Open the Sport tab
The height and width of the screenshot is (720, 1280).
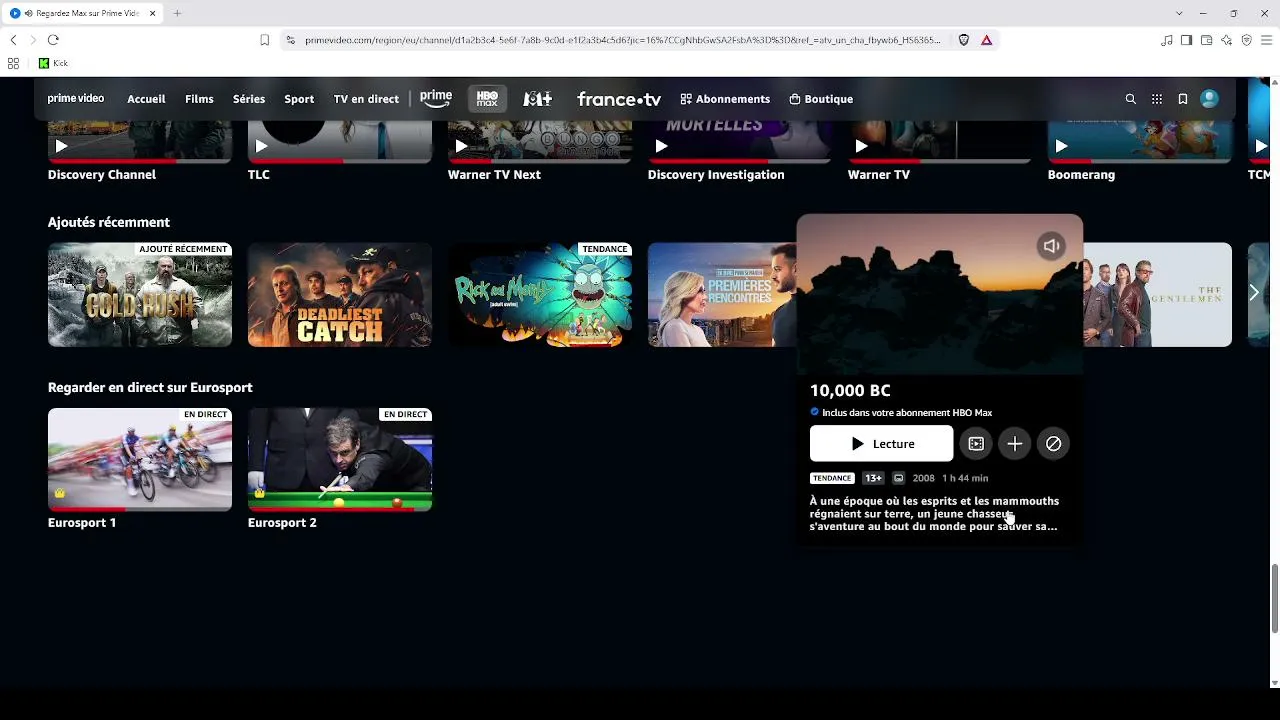coord(299,99)
